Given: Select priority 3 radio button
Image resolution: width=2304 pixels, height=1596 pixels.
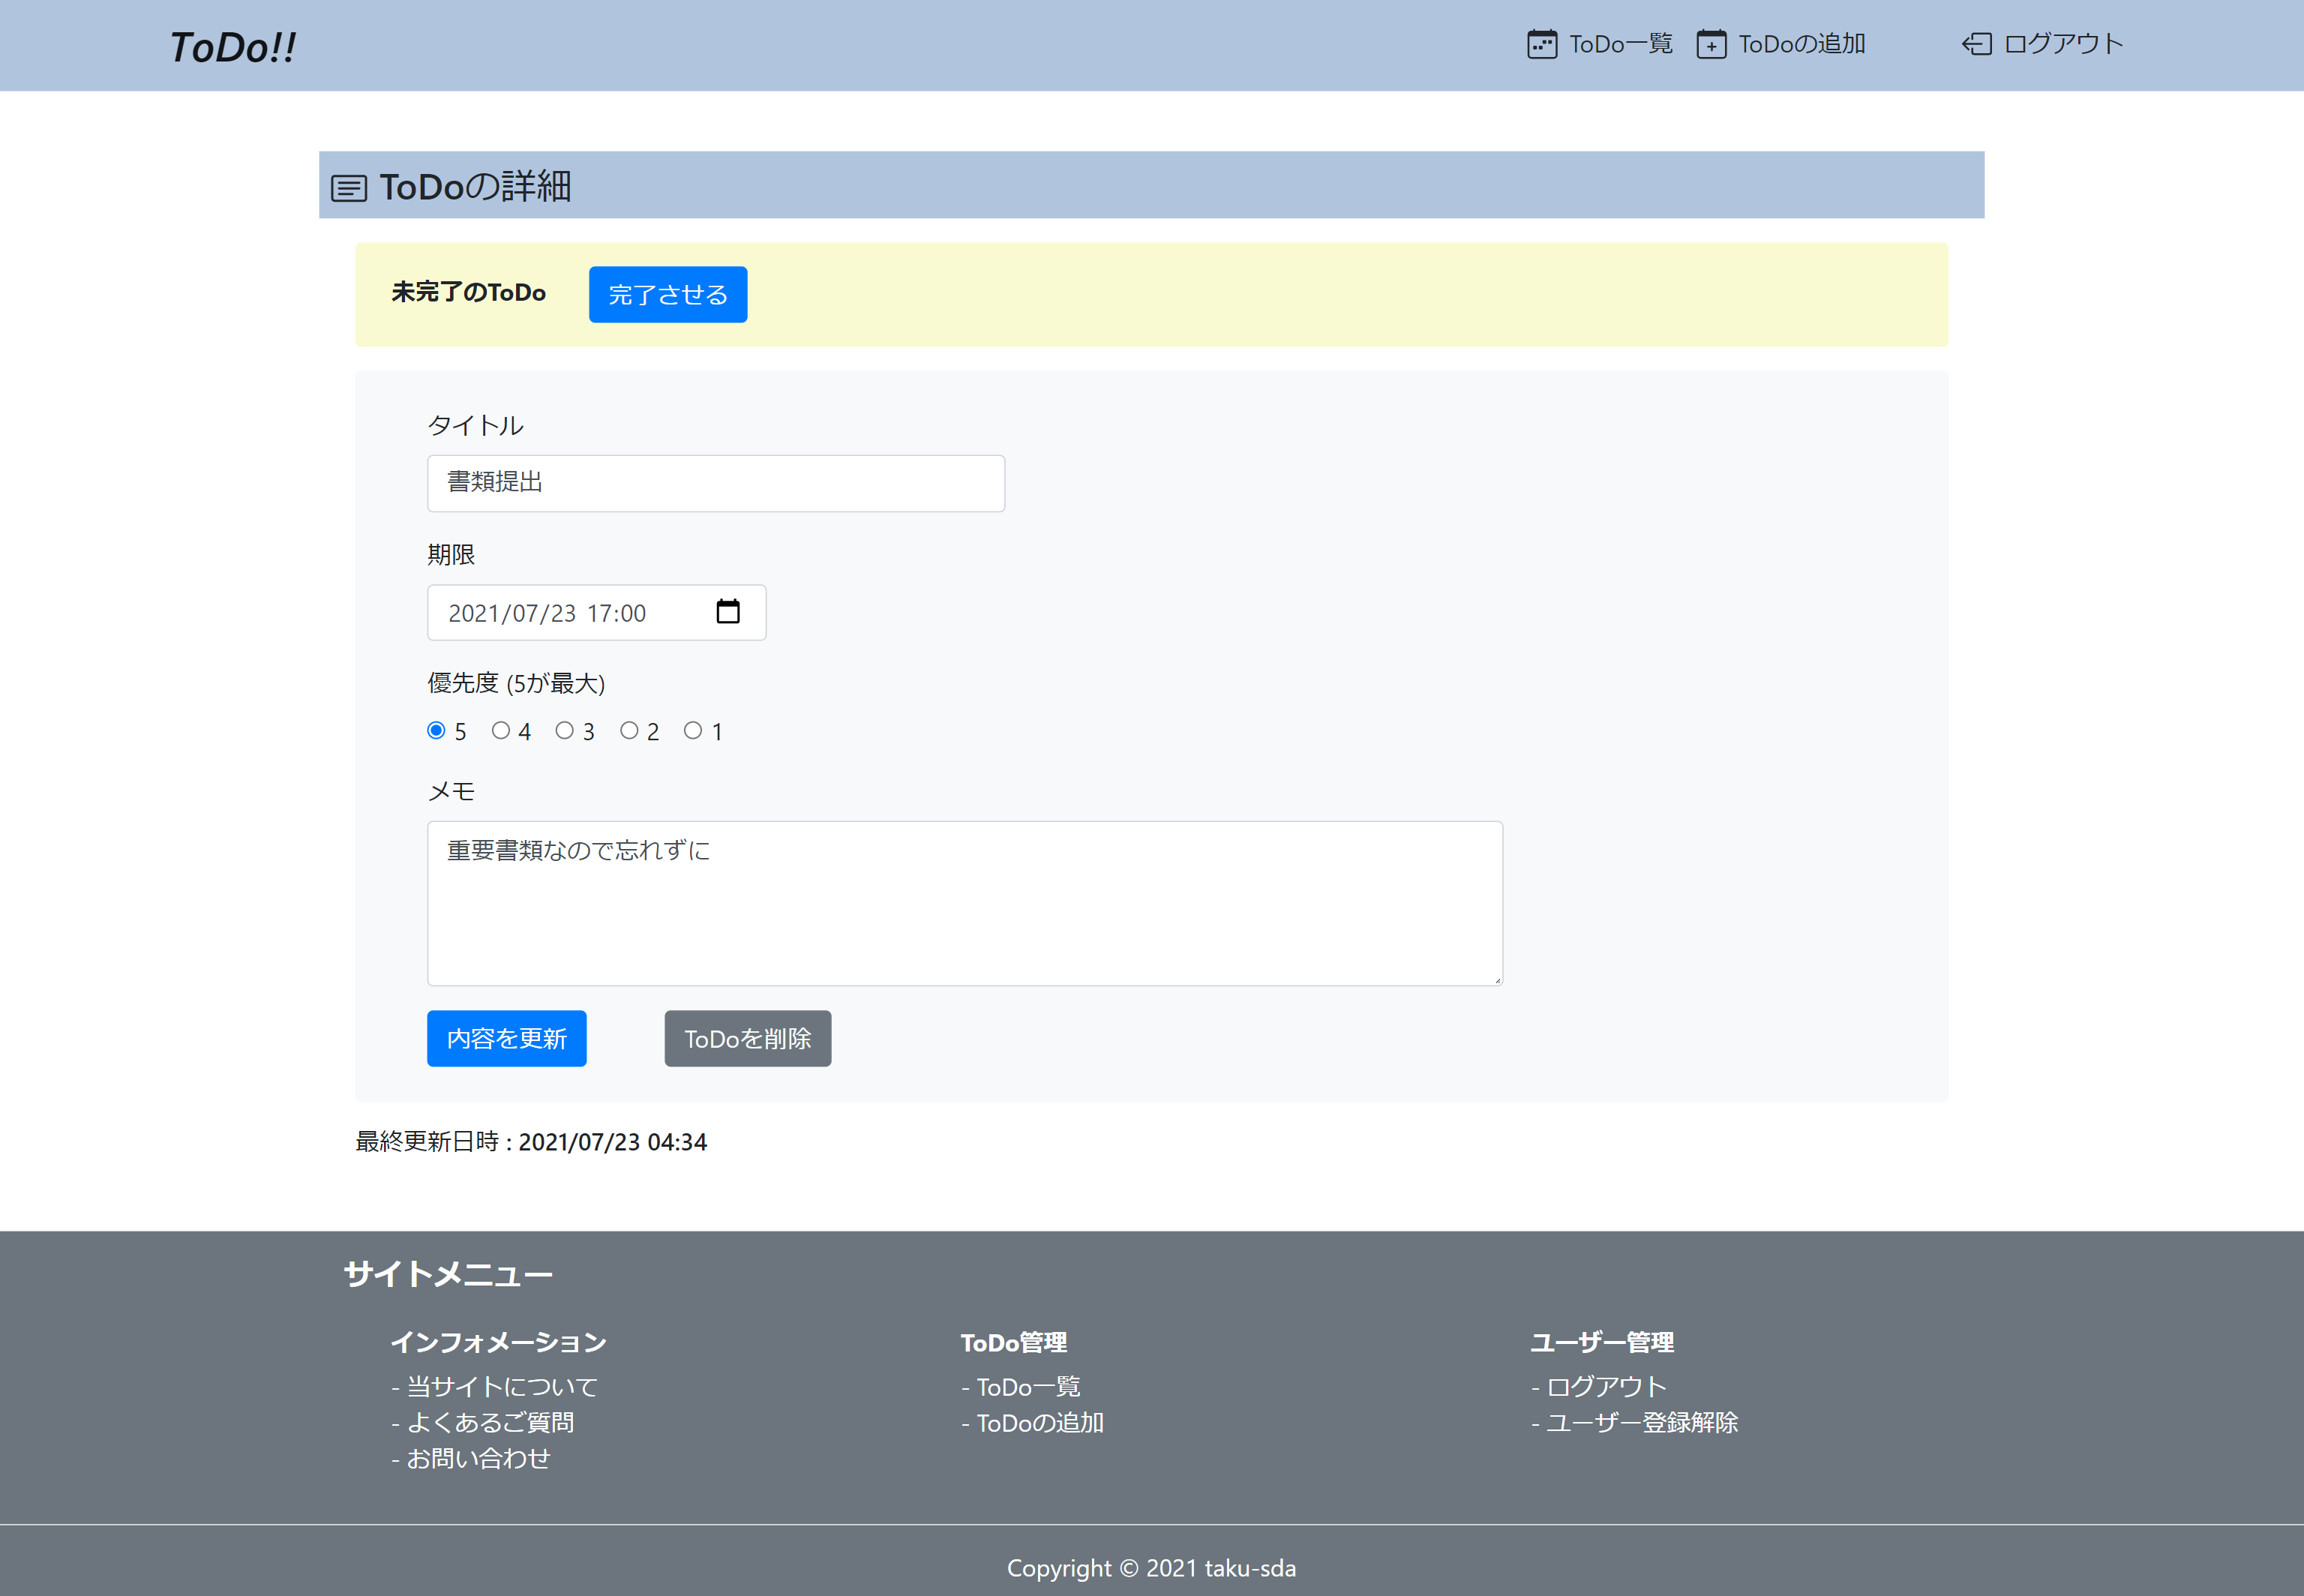Looking at the screenshot, I should tap(565, 730).
